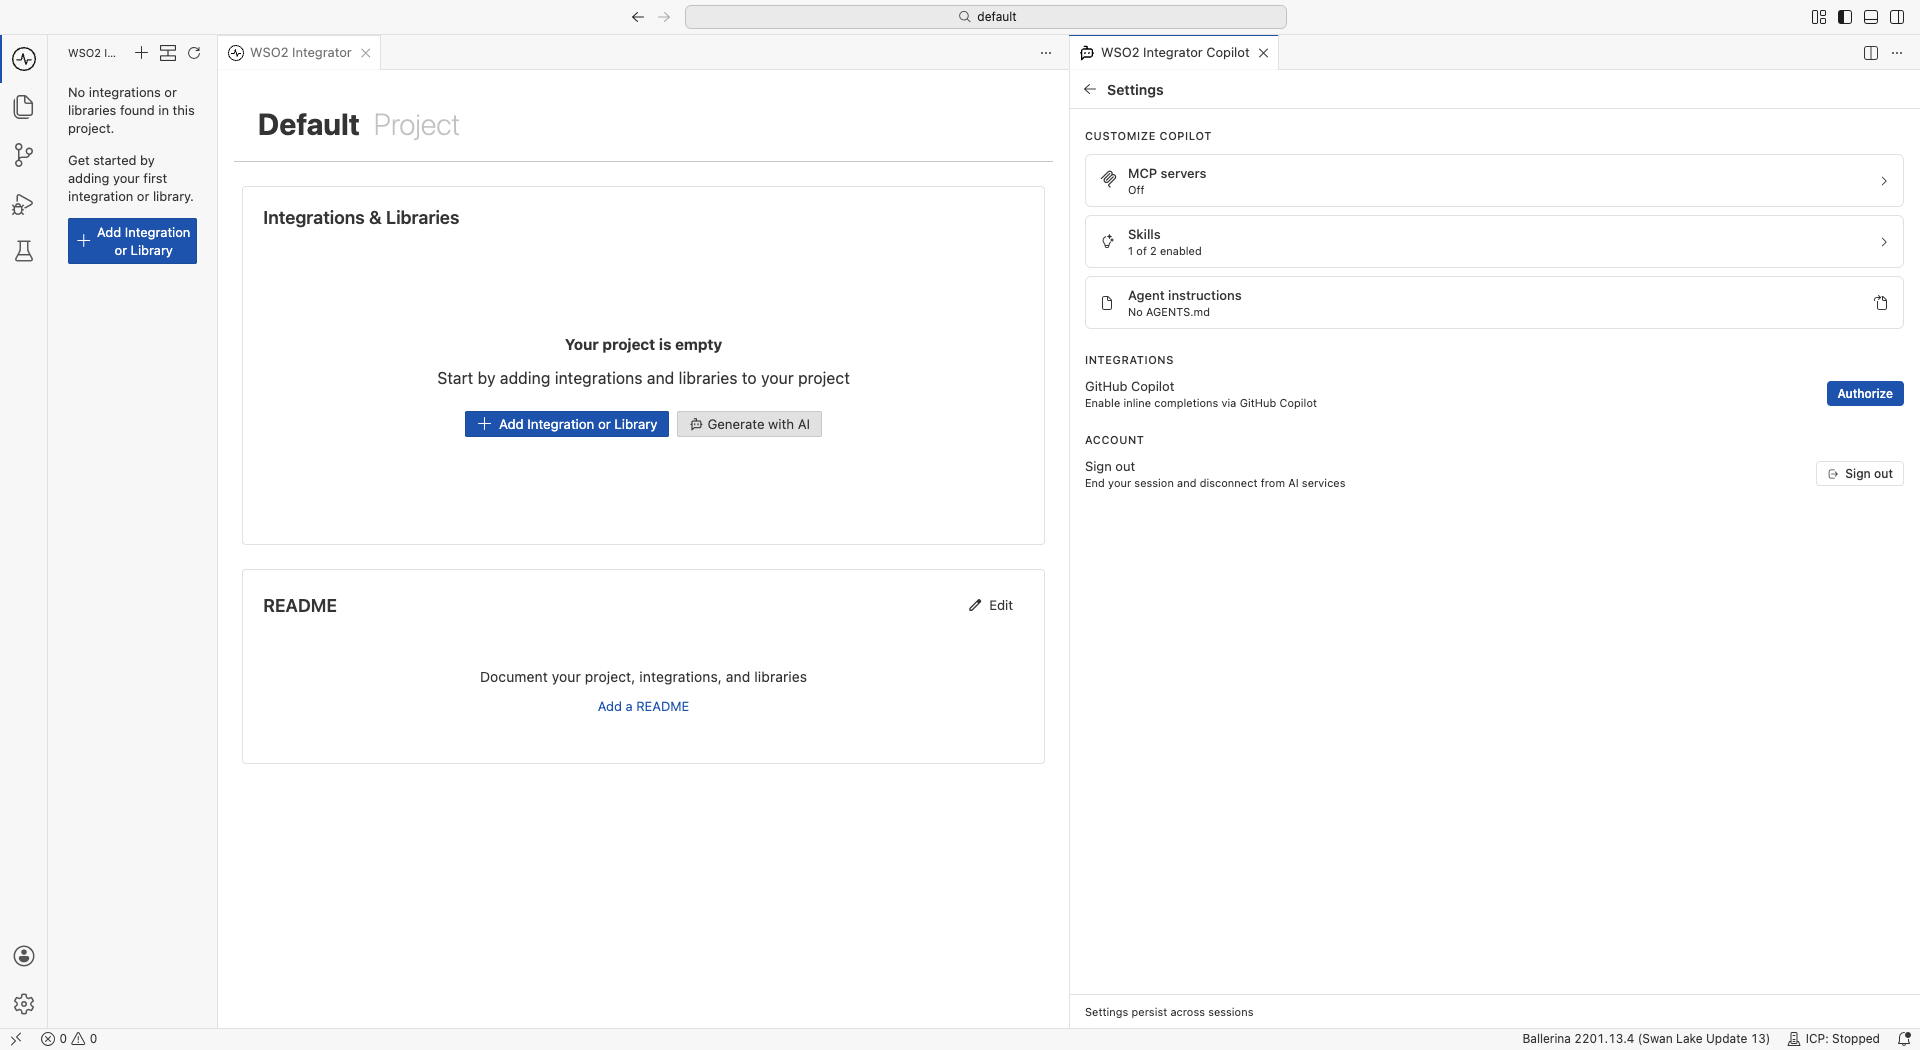Toggle the primary side bar

[1845, 17]
